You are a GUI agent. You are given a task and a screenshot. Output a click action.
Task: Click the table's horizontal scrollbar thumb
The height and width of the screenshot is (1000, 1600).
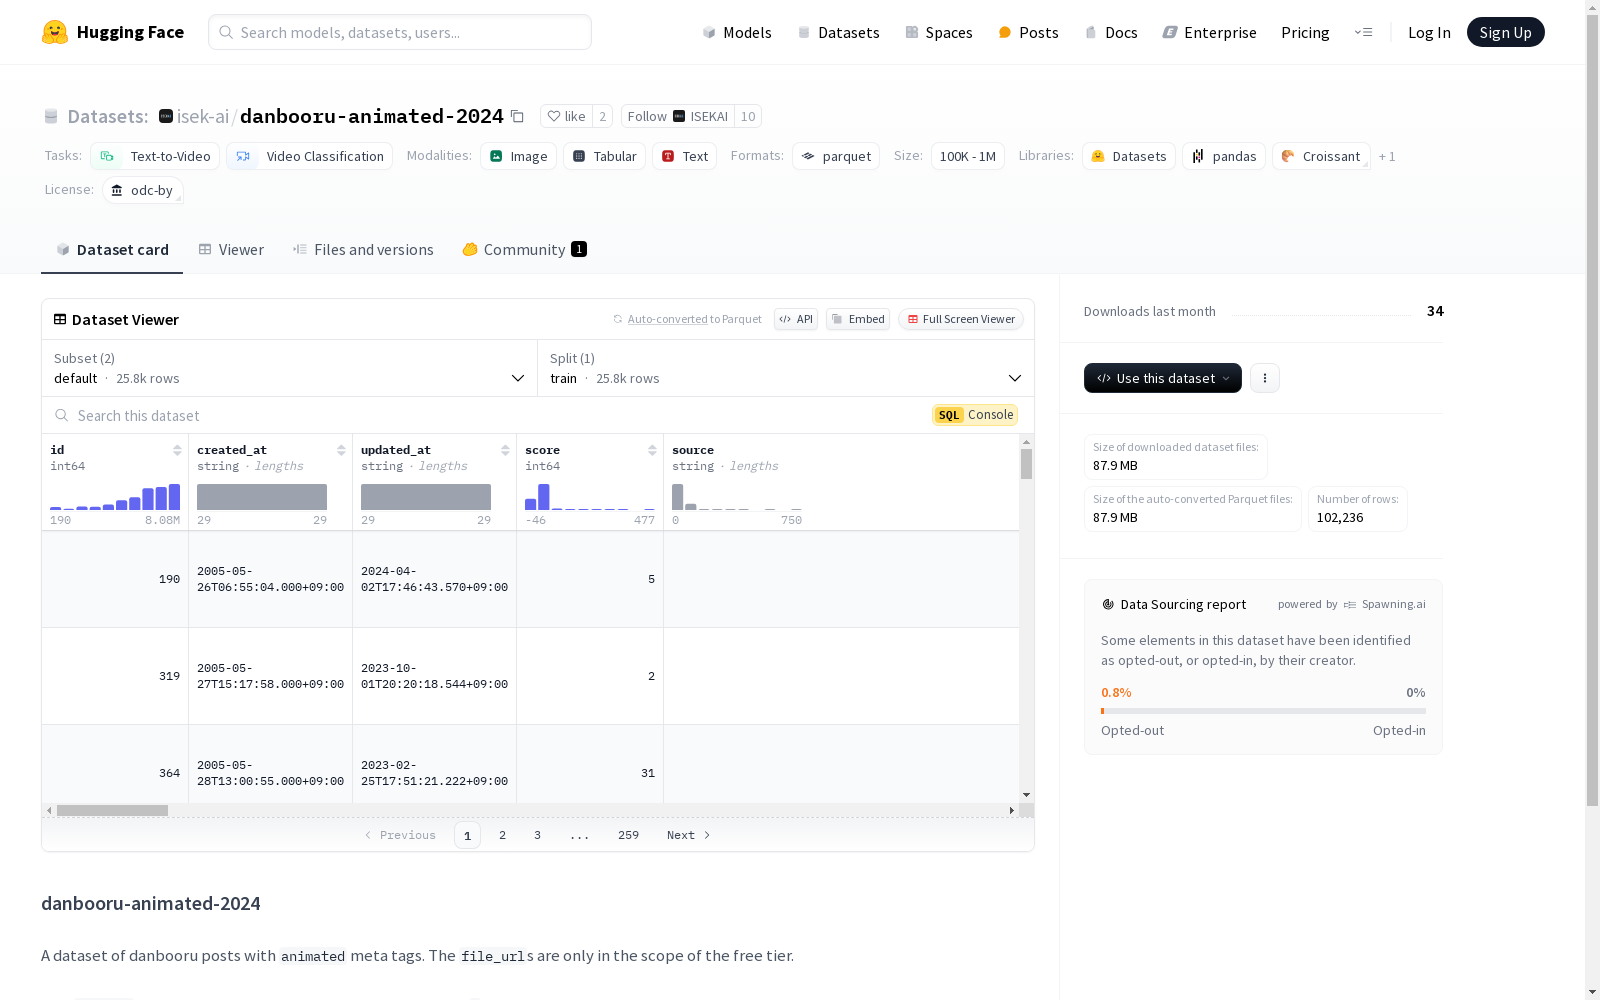(x=112, y=810)
